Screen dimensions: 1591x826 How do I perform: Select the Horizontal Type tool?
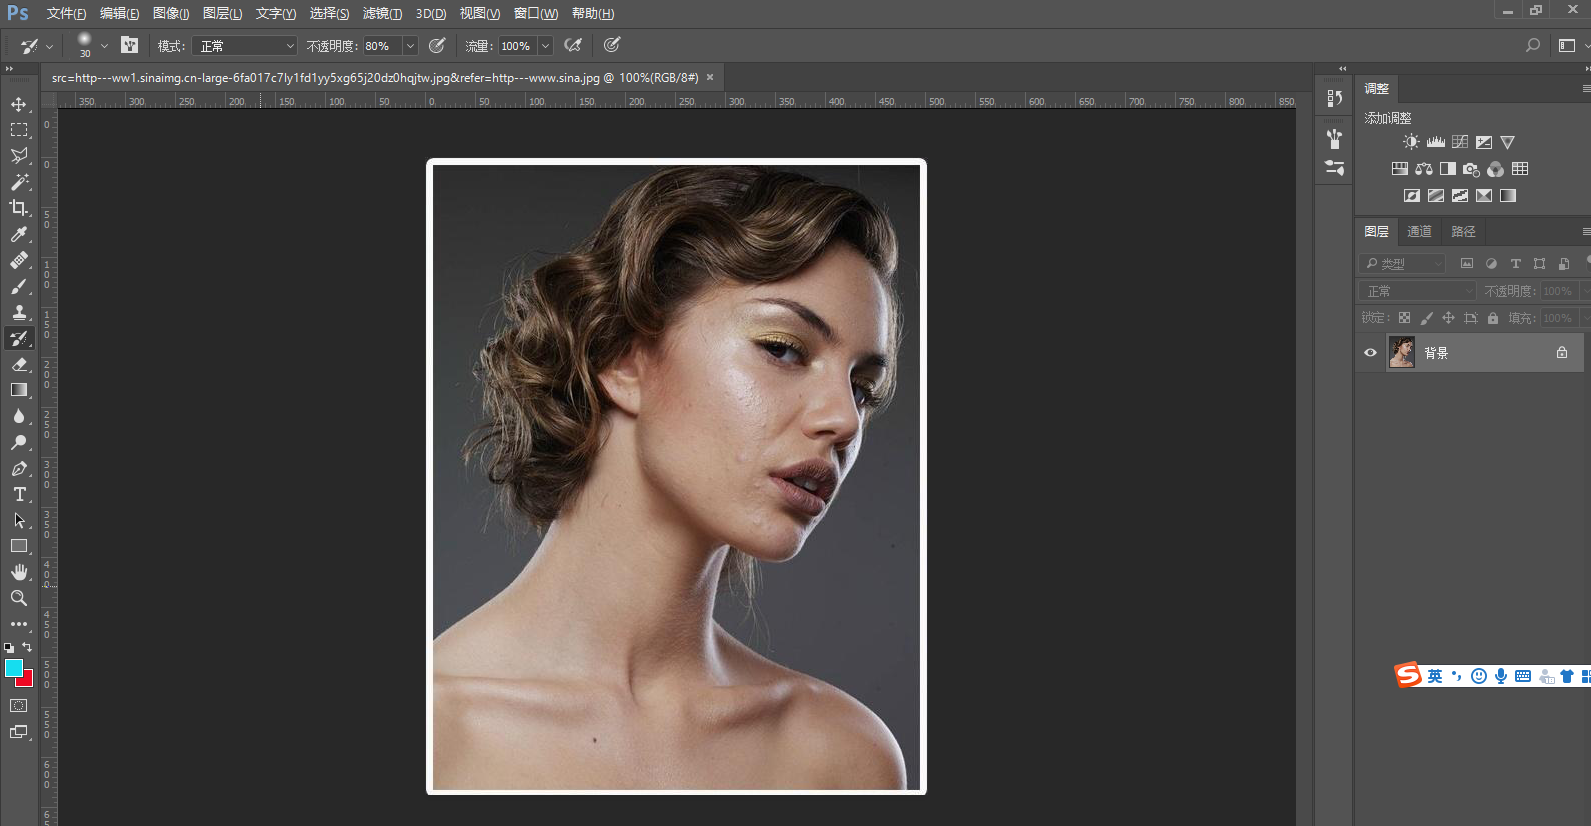[19, 494]
